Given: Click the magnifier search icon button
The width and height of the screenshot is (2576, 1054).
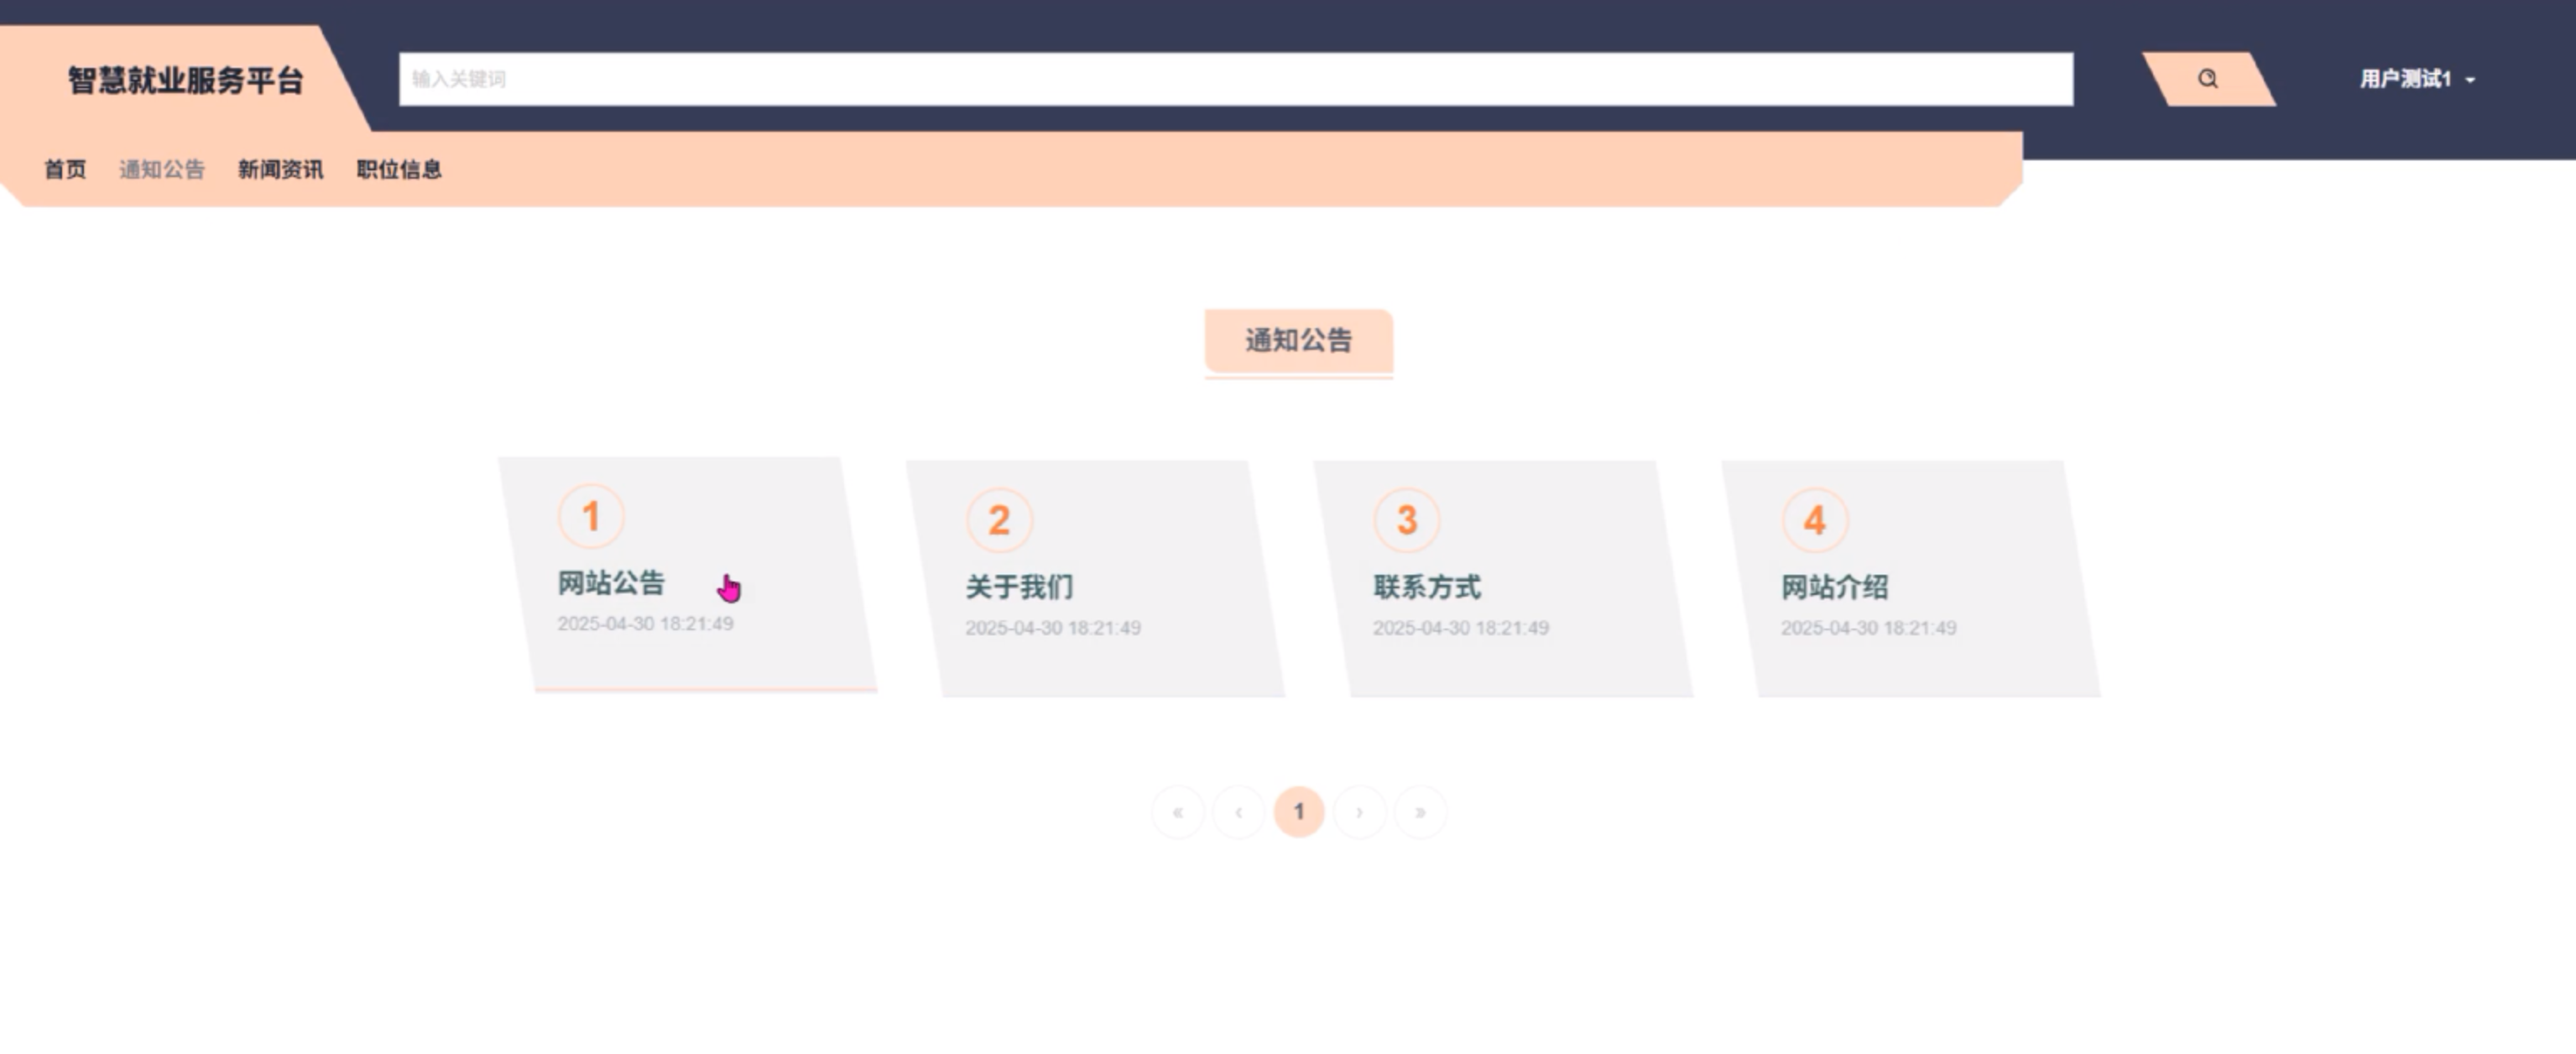Looking at the screenshot, I should tap(2207, 79).
